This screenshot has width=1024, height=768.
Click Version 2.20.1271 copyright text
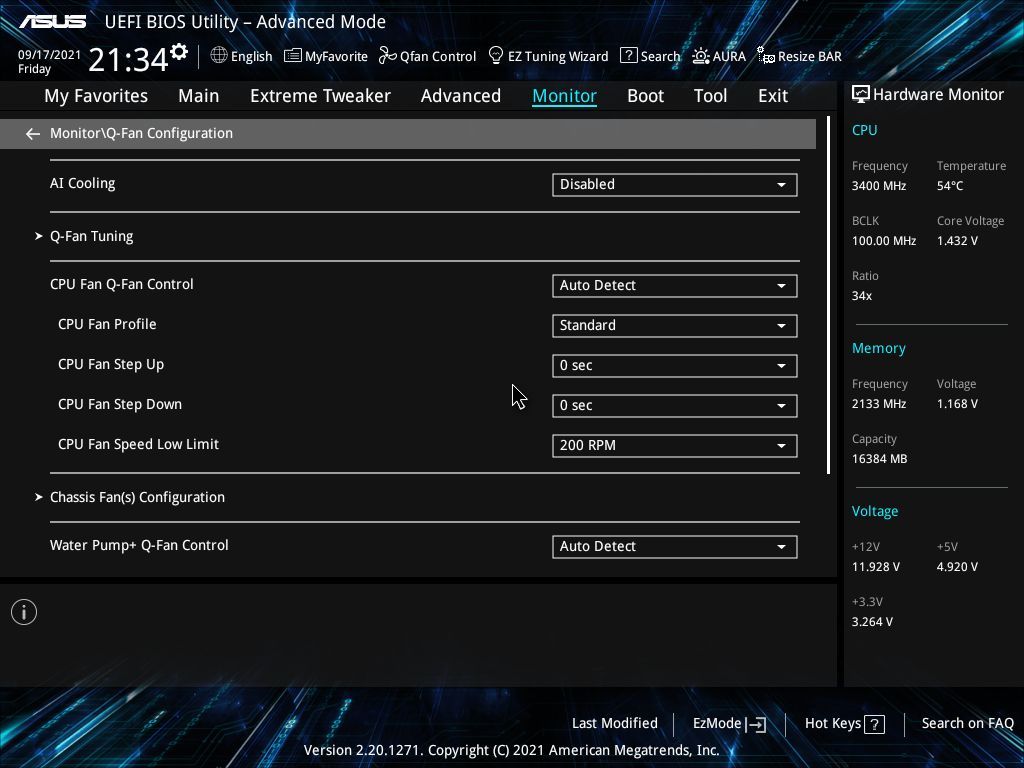511,750
